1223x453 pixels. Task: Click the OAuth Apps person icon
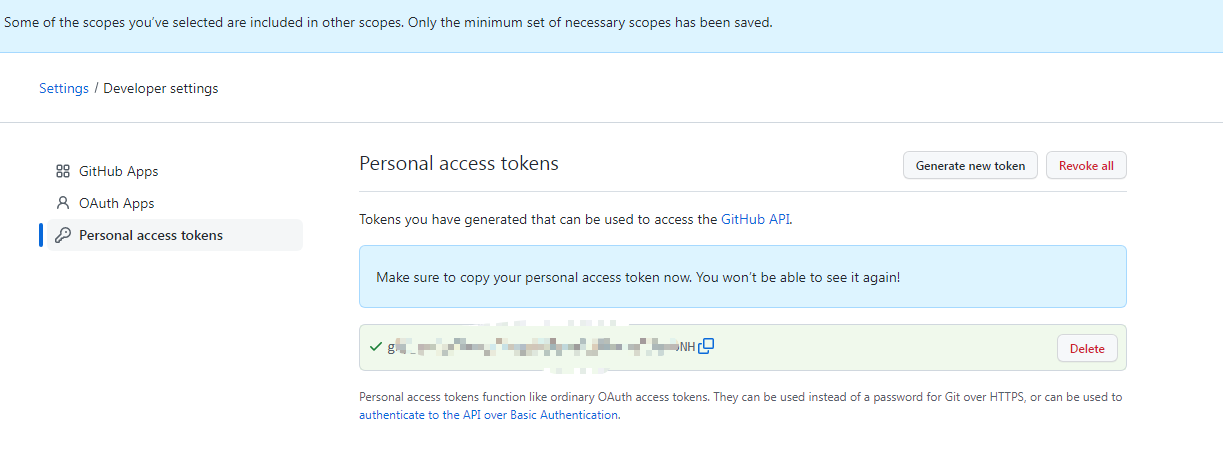pyautogui.click(x=62, y=203)
